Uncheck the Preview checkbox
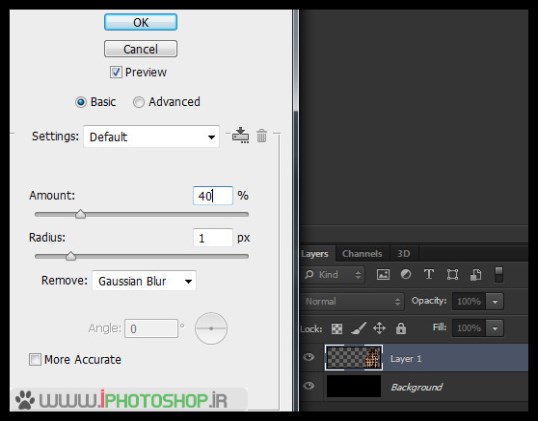This screenshot has width=538, height=421. [116, 72]
